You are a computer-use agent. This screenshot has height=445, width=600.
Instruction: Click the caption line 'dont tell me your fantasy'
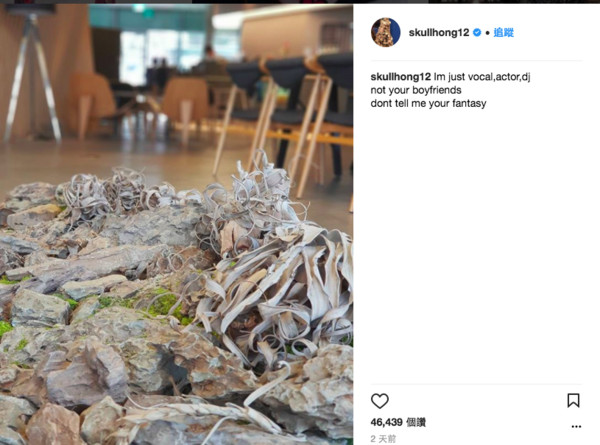click(x=428, y=103)
